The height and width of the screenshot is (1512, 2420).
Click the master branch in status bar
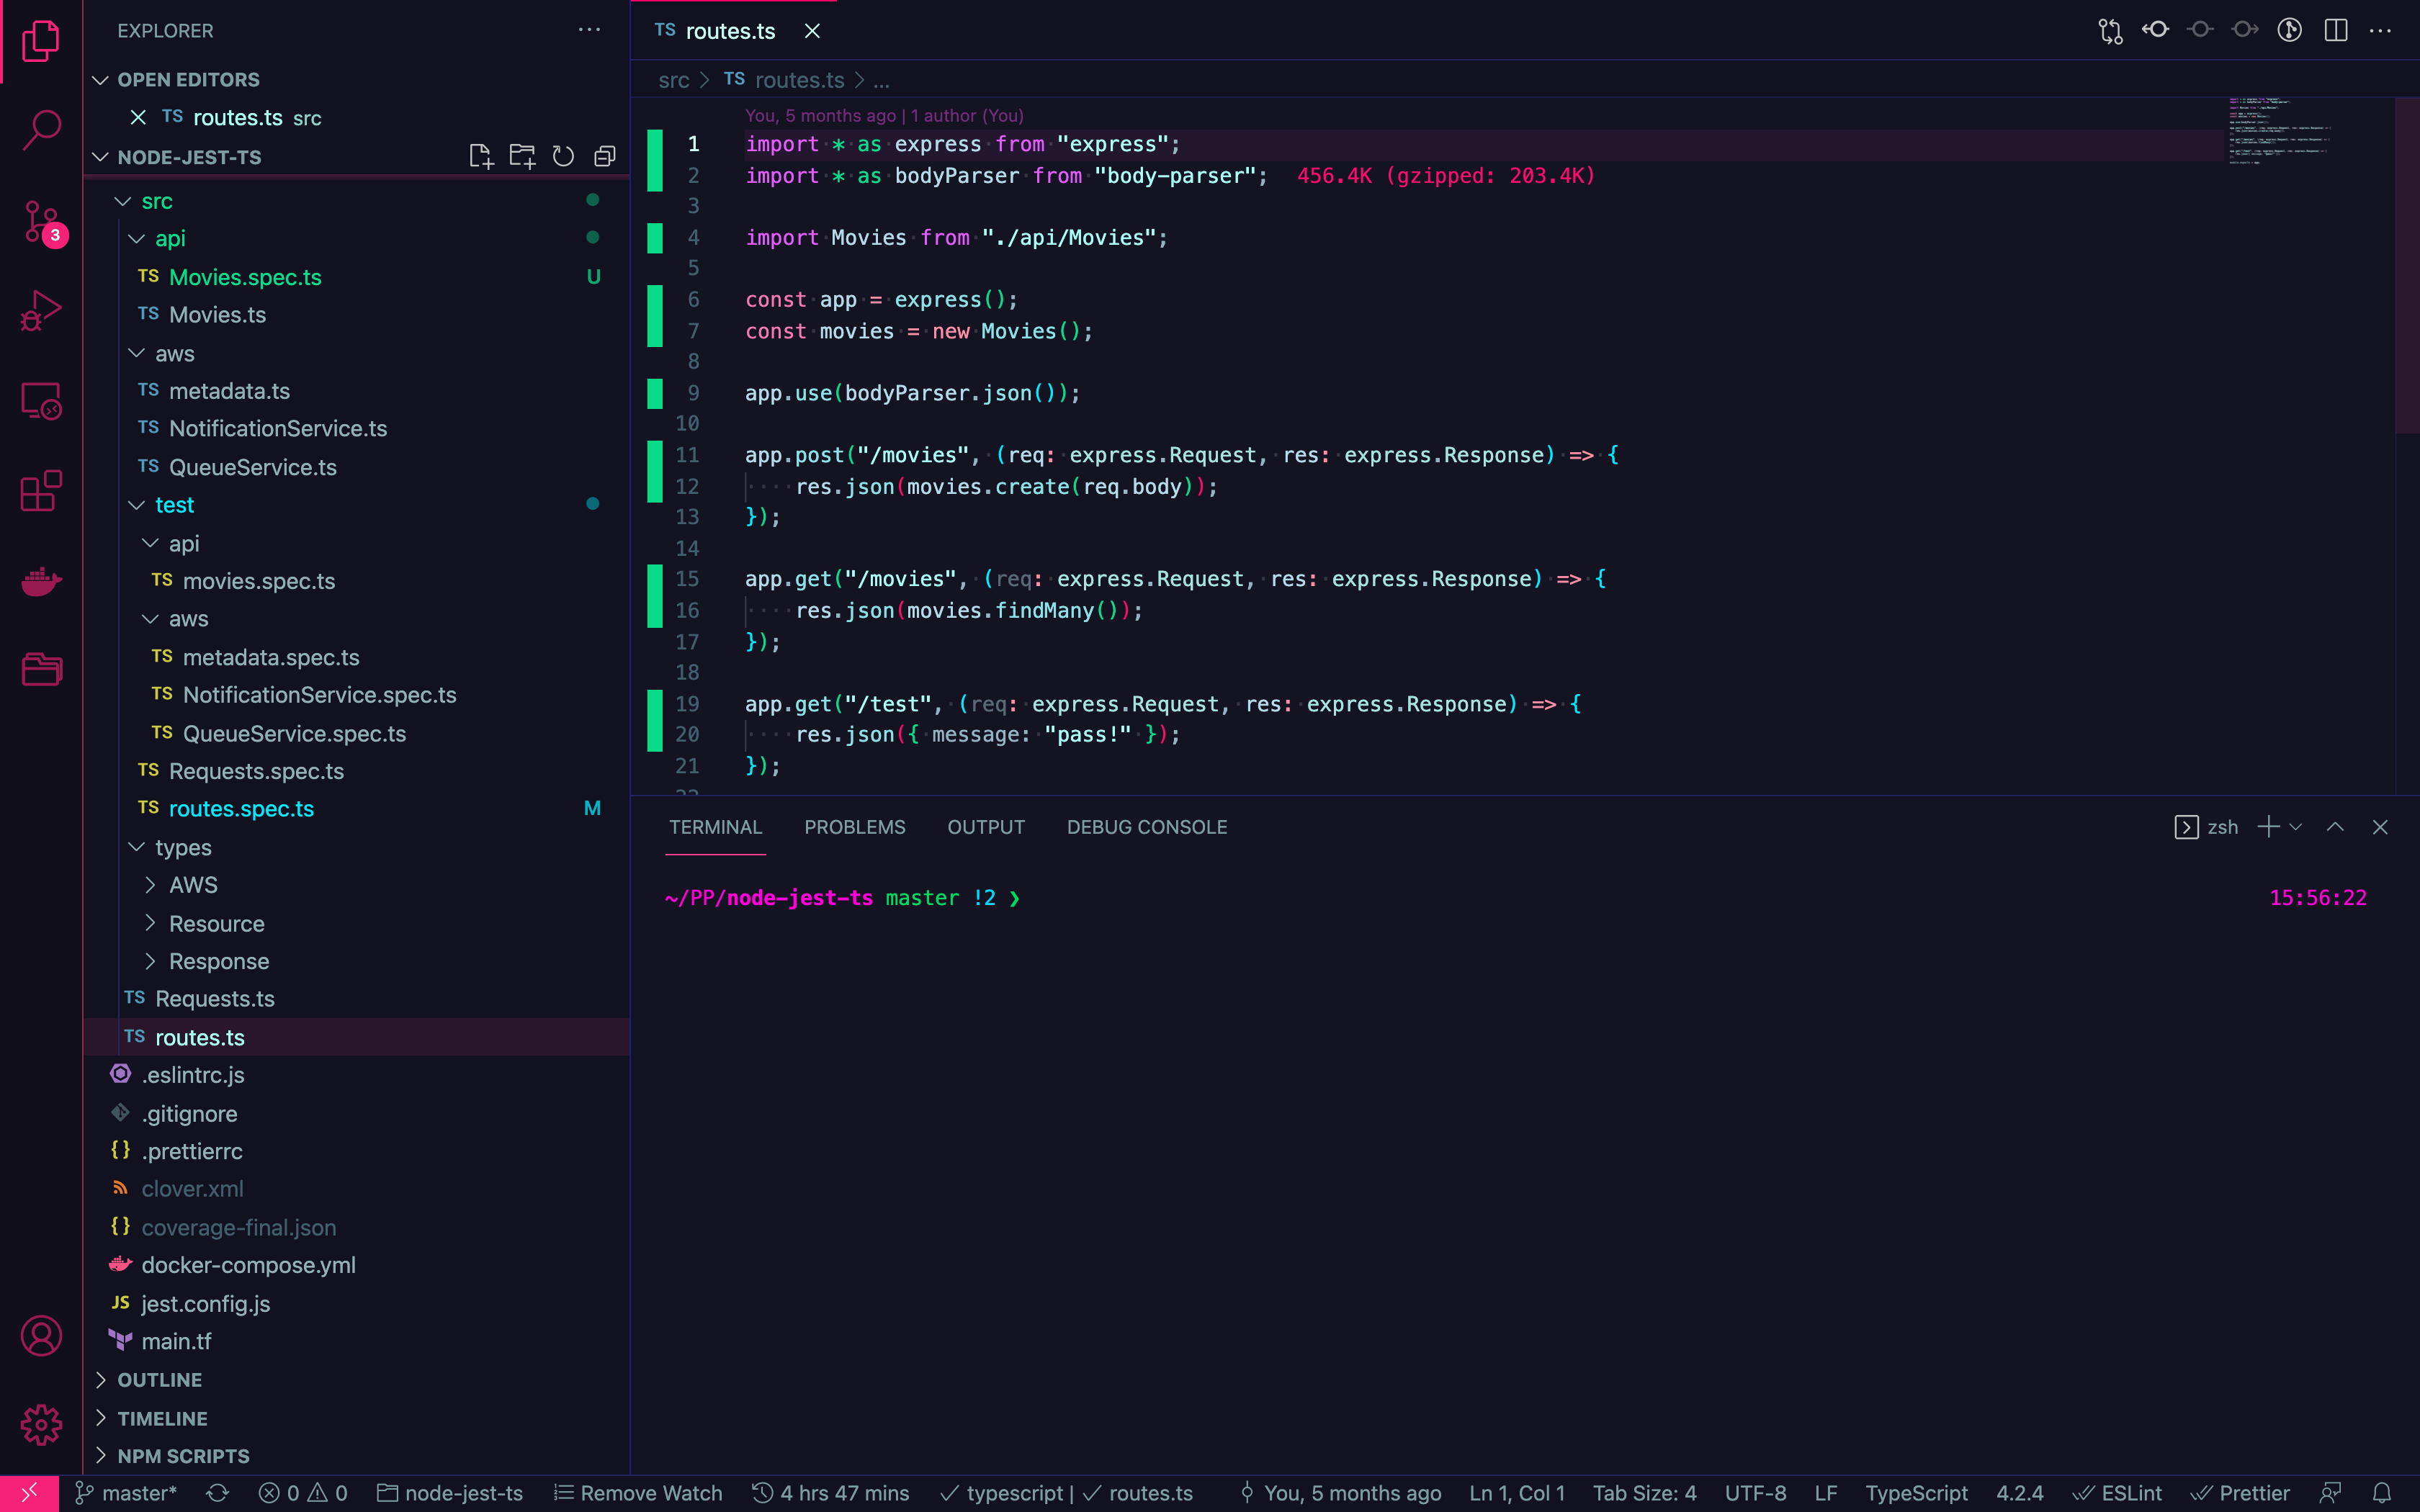[x=127, y=1493]
